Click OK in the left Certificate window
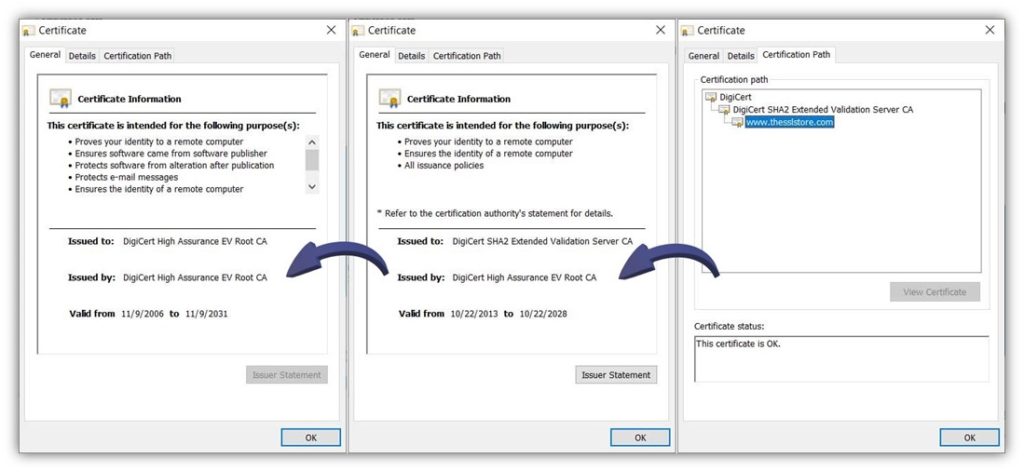The height and width of the screenshot is (472, 1024). click(311, 437)
